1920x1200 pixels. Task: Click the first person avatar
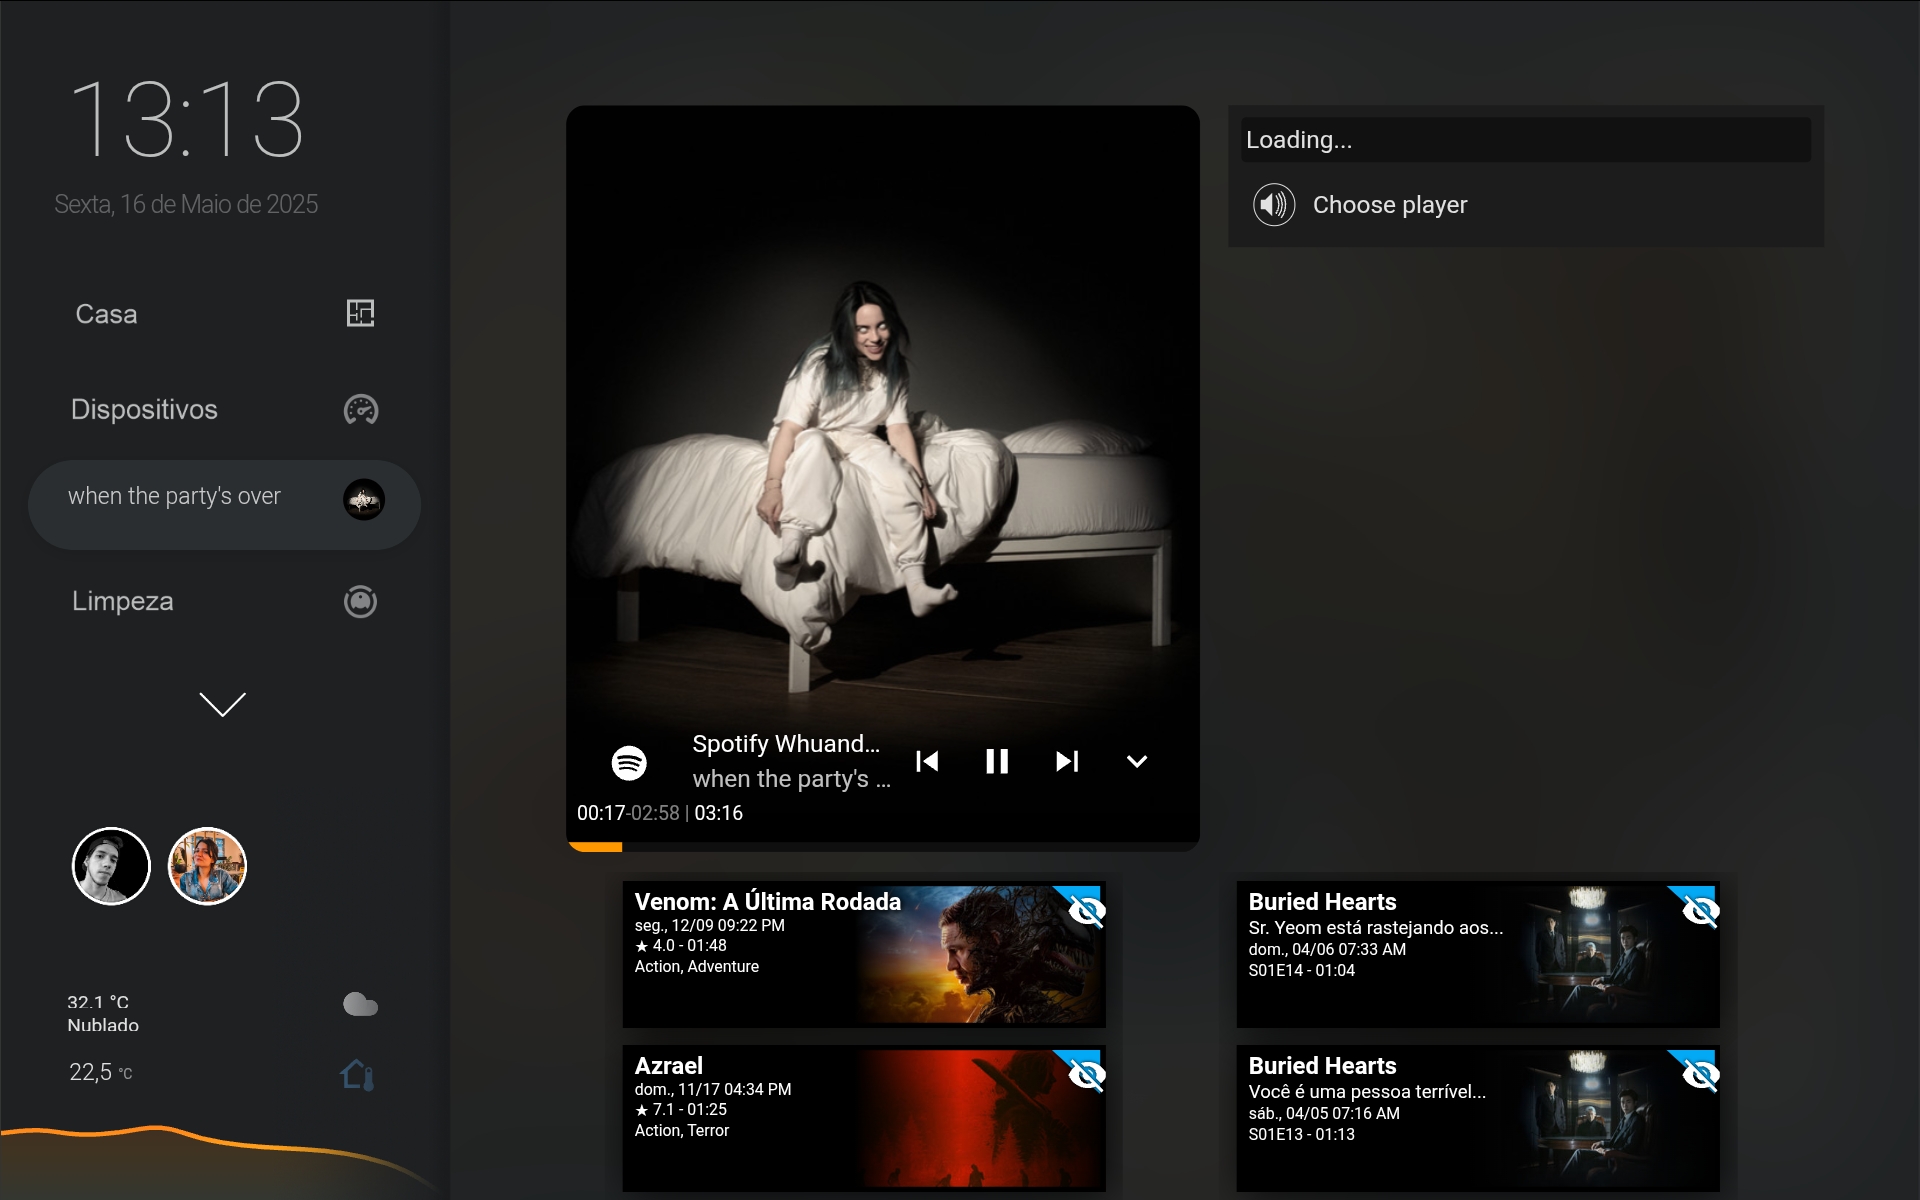click(x=111, y=866)
